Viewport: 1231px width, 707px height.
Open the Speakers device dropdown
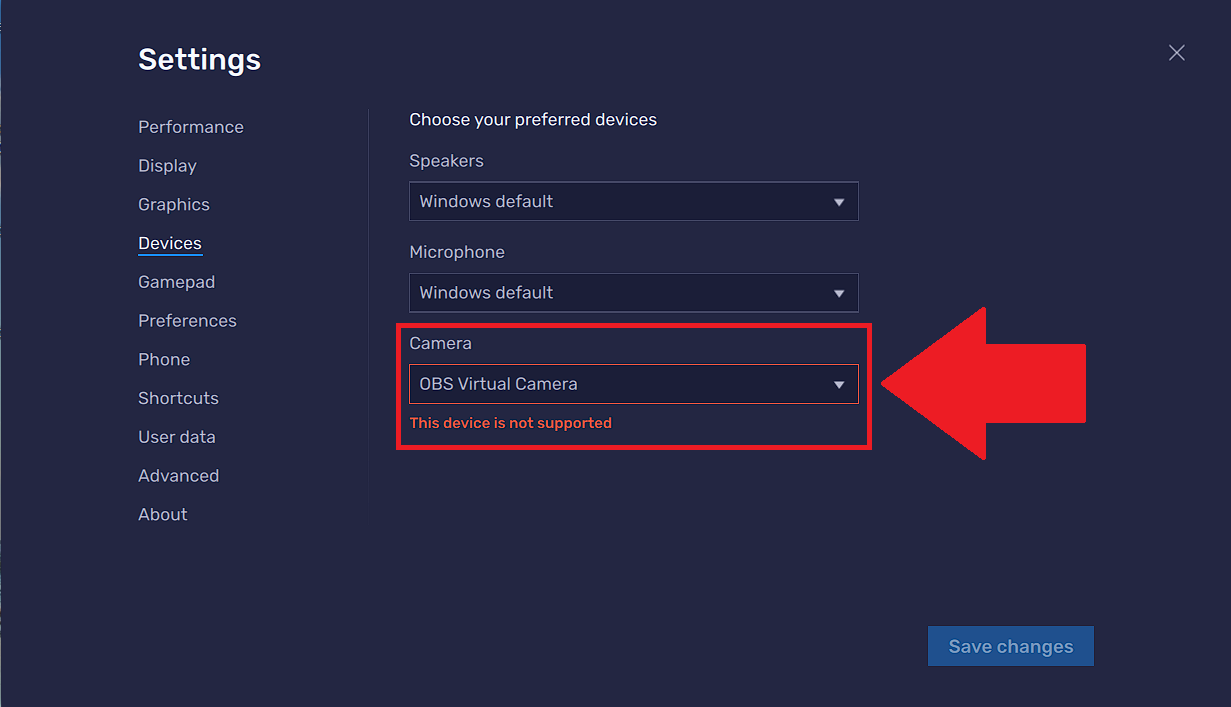coord(634,201)
